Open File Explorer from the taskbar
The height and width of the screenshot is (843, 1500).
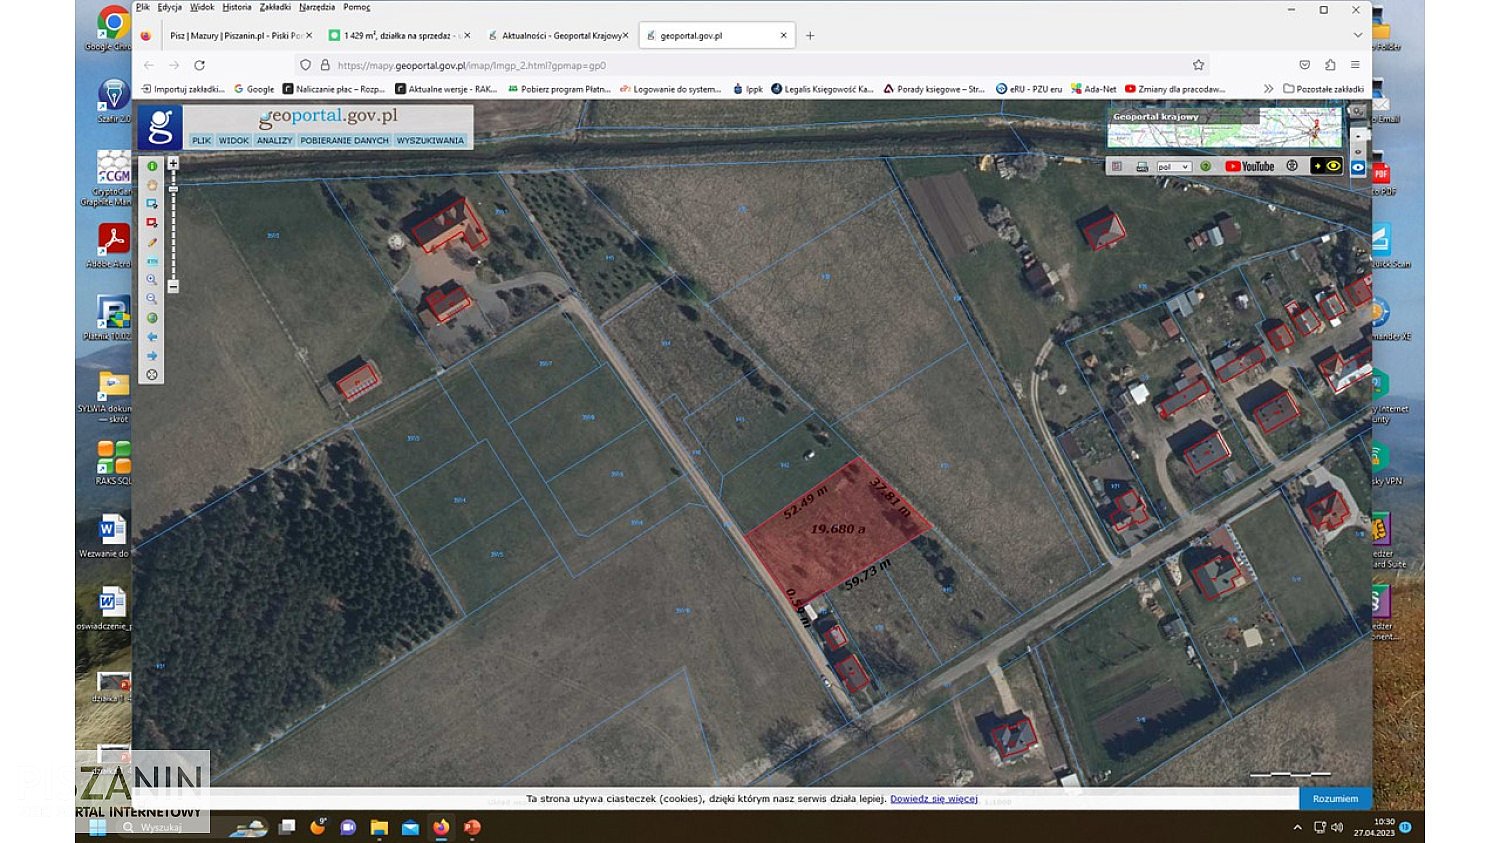(379, 827)
